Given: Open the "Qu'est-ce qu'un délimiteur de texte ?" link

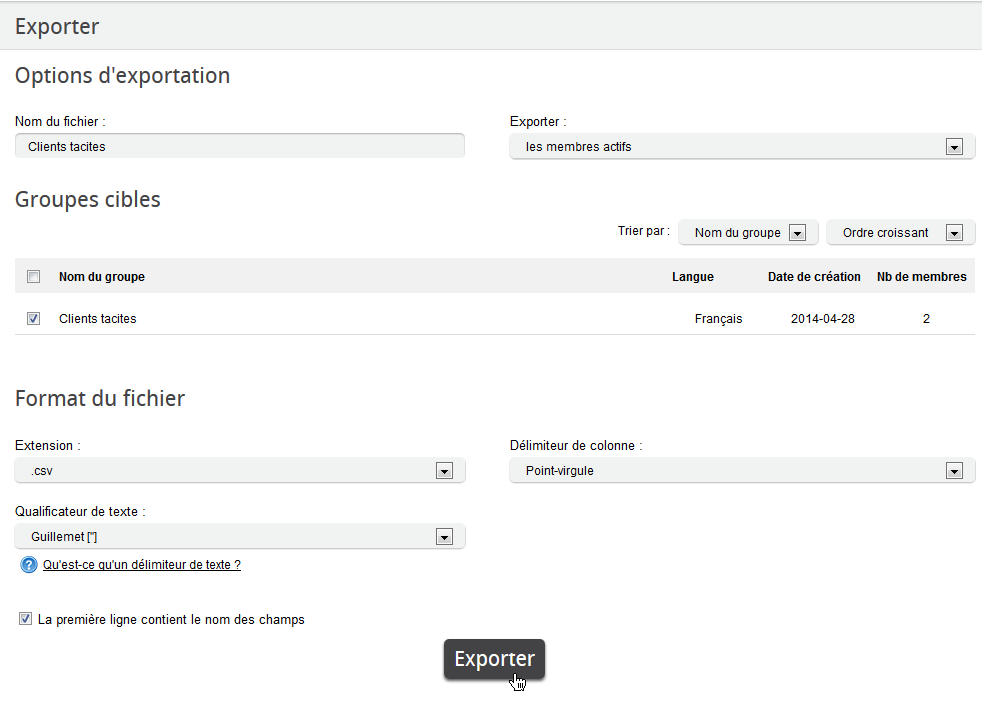Looking at the screenshot, I should tap(142, 565).
